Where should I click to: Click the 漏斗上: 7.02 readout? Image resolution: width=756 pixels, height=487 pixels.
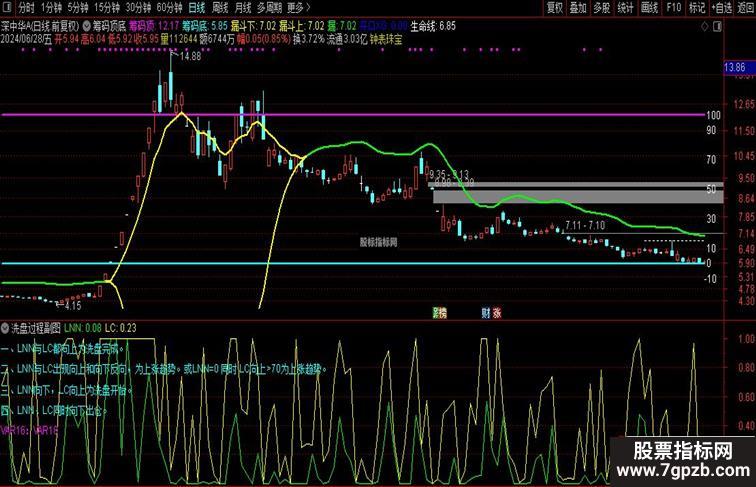[302, 26]
